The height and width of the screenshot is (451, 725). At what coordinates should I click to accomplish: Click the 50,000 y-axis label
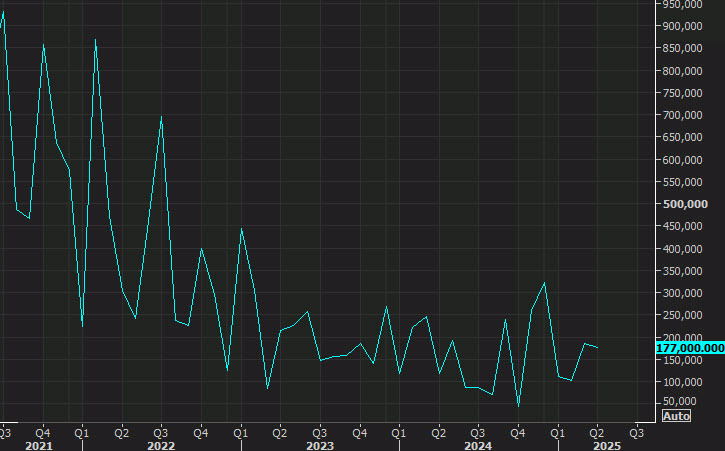[682, 401]
